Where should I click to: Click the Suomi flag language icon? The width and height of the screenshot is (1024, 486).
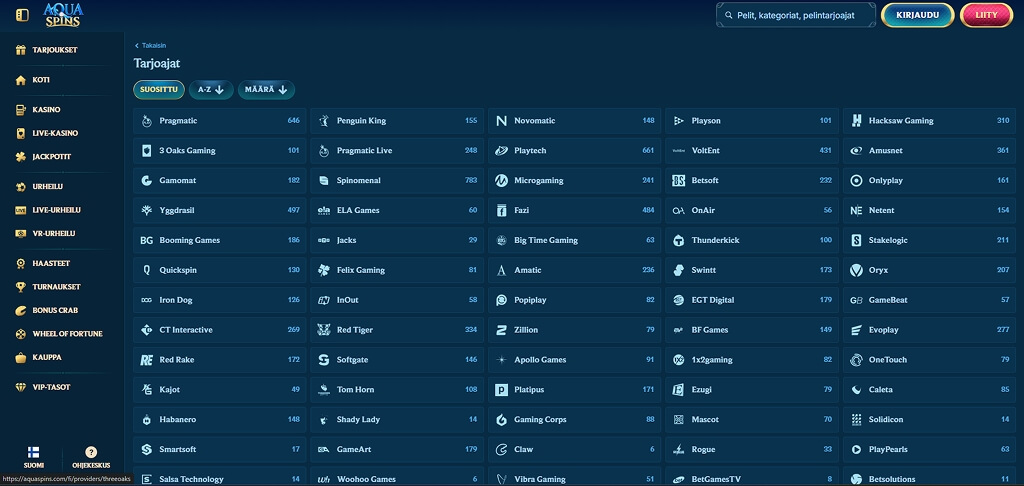pyautogui.click(x=33, y=452)
